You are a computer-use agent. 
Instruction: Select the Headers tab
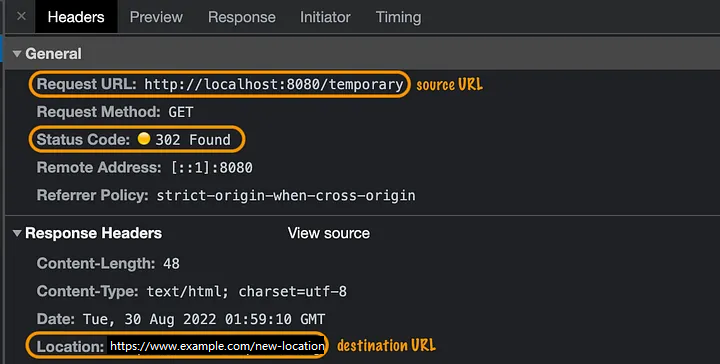[76, 17]
